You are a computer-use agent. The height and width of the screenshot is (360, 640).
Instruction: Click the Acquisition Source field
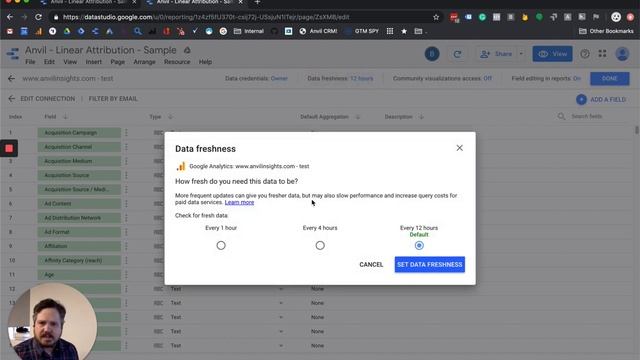click(79, 175)
